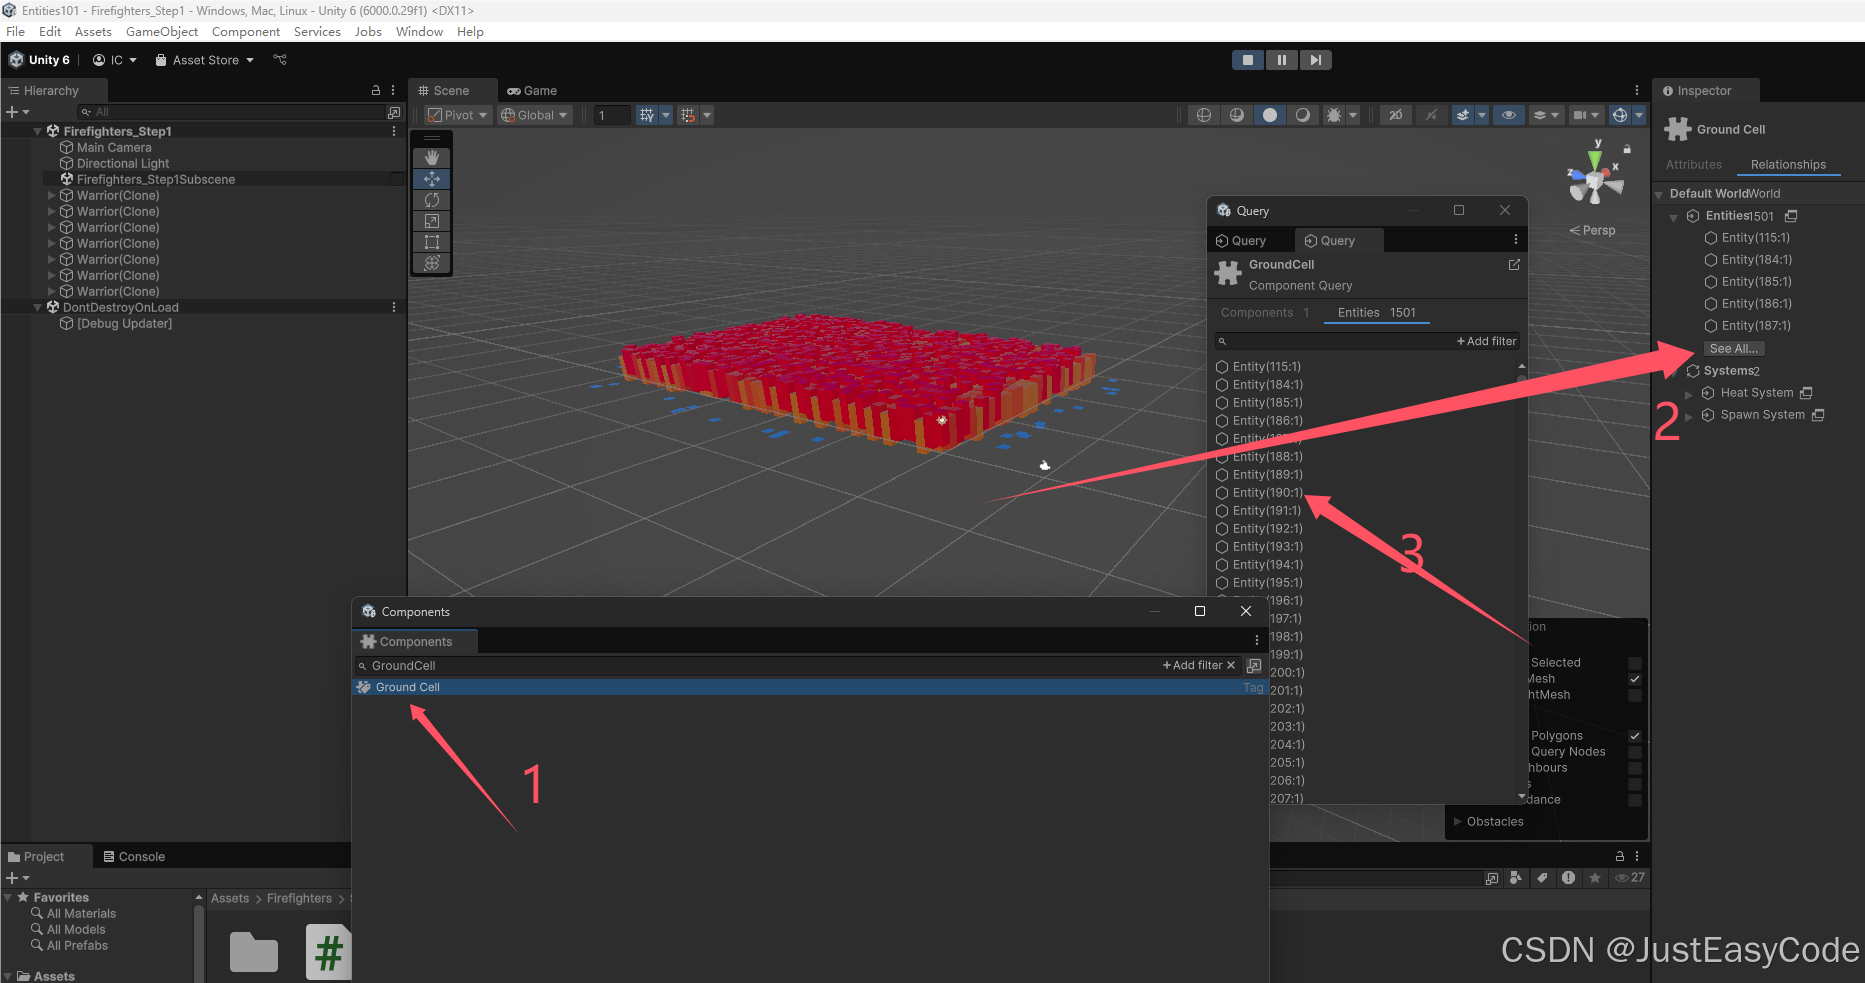Open the debug draw mode bug icon

(1334, 115)
